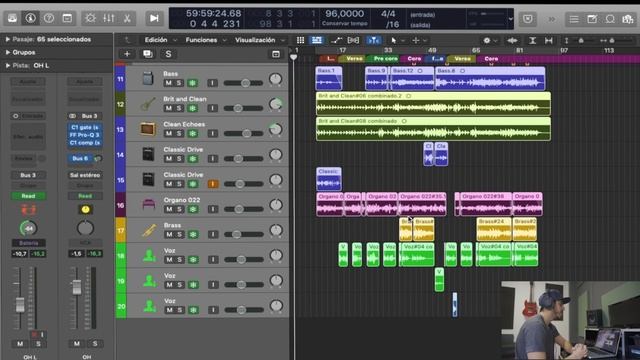Click the tempo value 96,0000
This screenshot has height=360, width=640.
click(x=344, y=13)
